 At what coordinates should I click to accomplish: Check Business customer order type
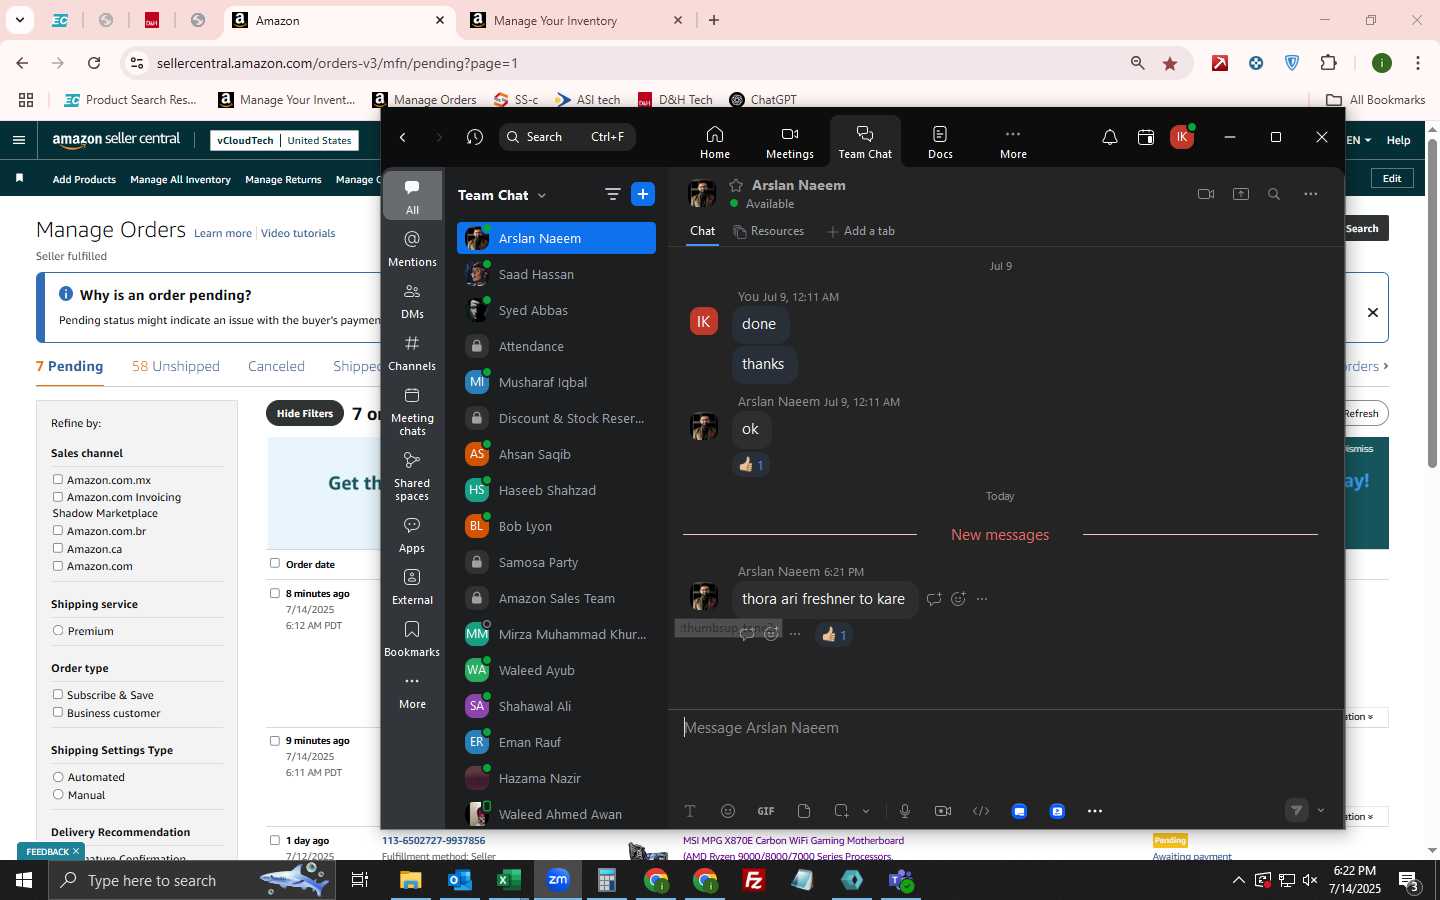(58, 712)
